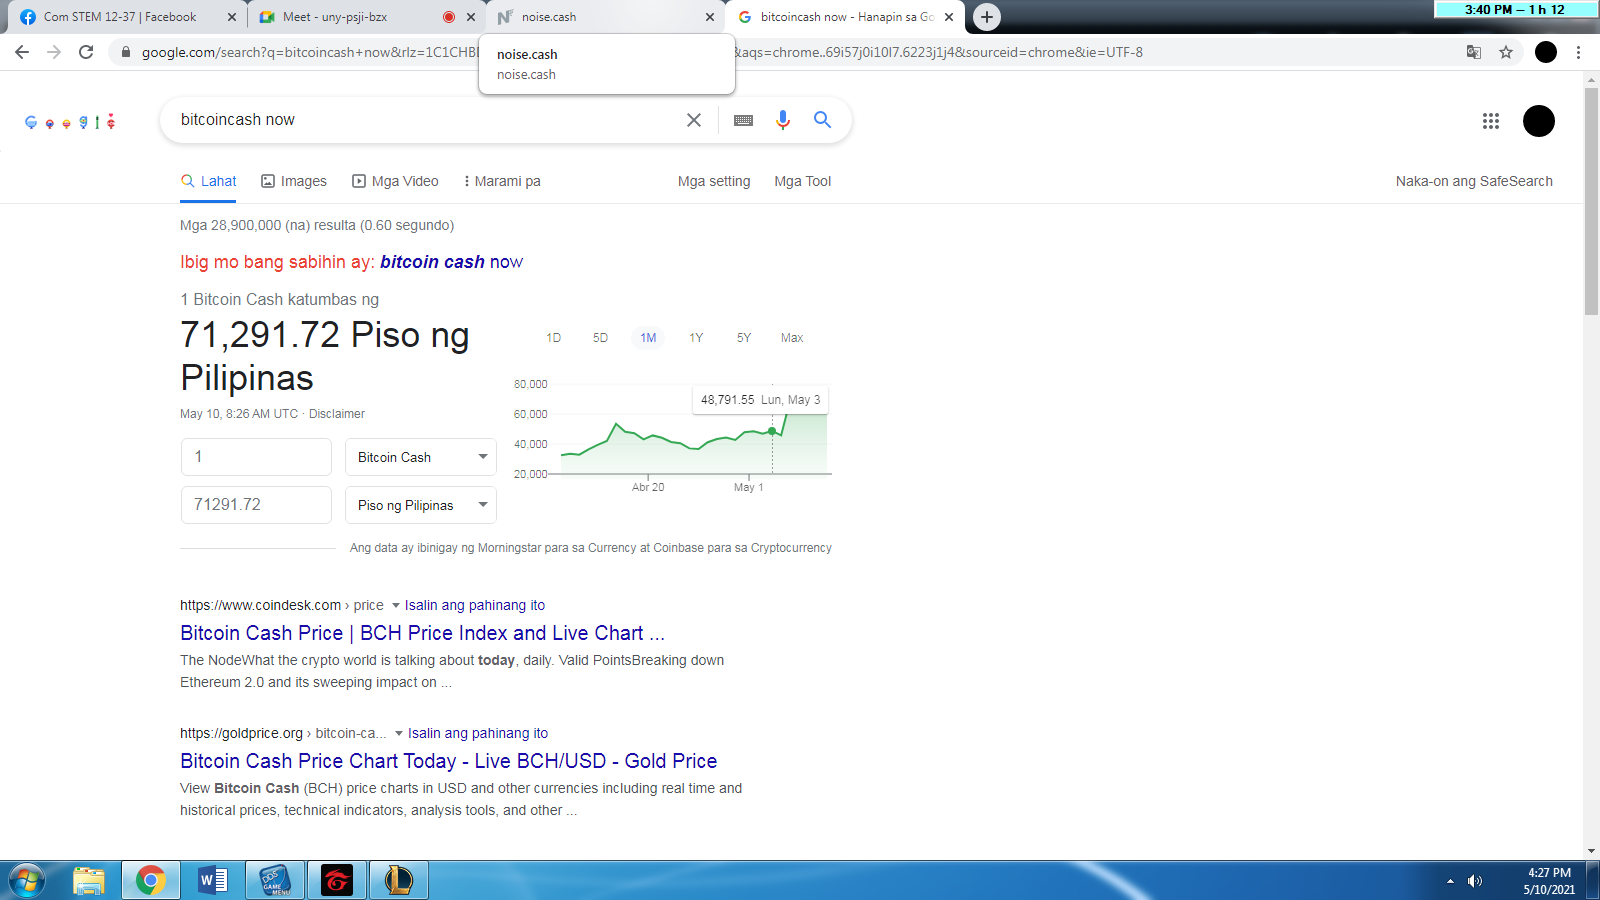The height and width of the screenshot is (900, 1600).
Task: Open the Chrome three-dot menu
Action: [x=1578, y=52]
